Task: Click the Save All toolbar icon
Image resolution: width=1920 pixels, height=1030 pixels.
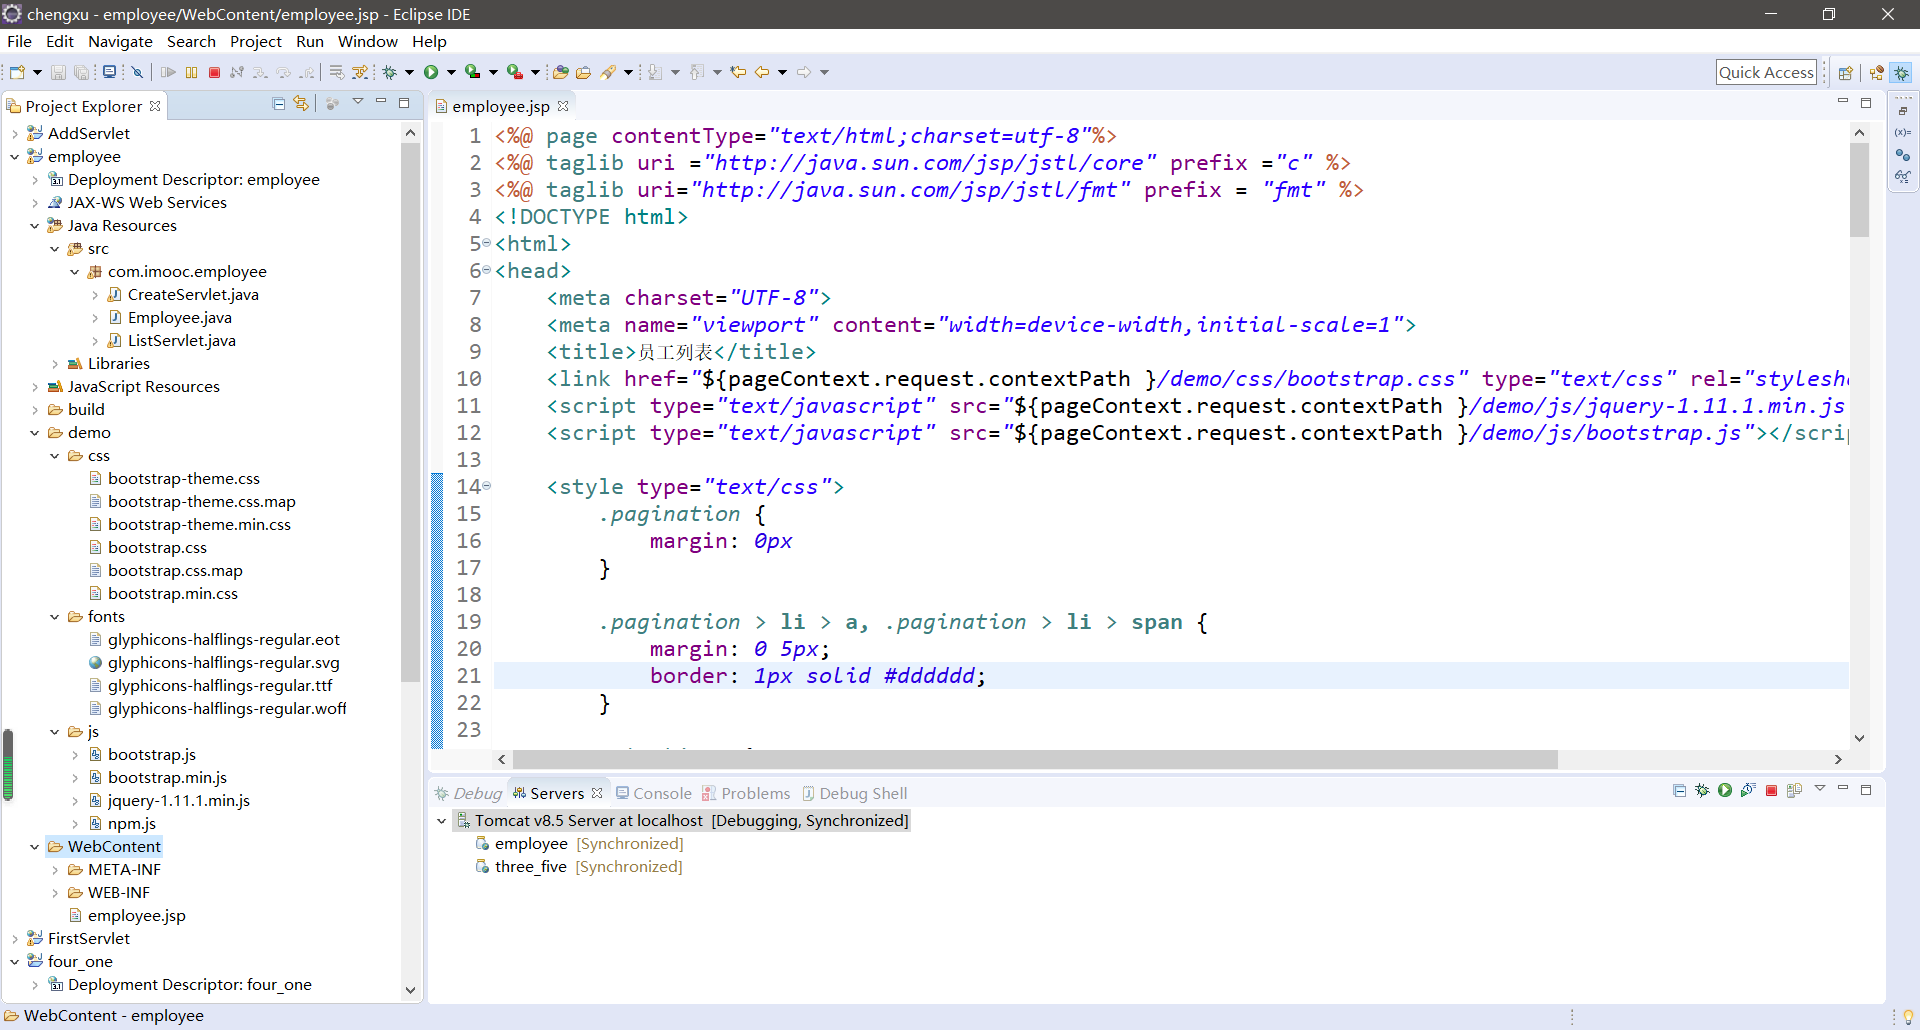Action: point(82,72)
